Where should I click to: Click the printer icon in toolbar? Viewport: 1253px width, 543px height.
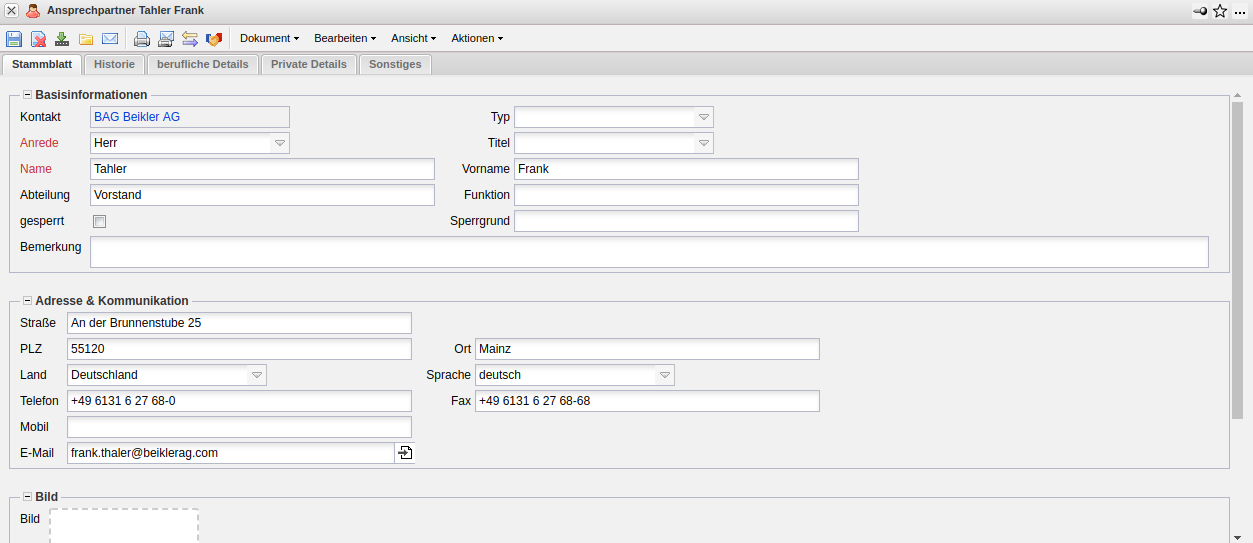pos(142,39)
